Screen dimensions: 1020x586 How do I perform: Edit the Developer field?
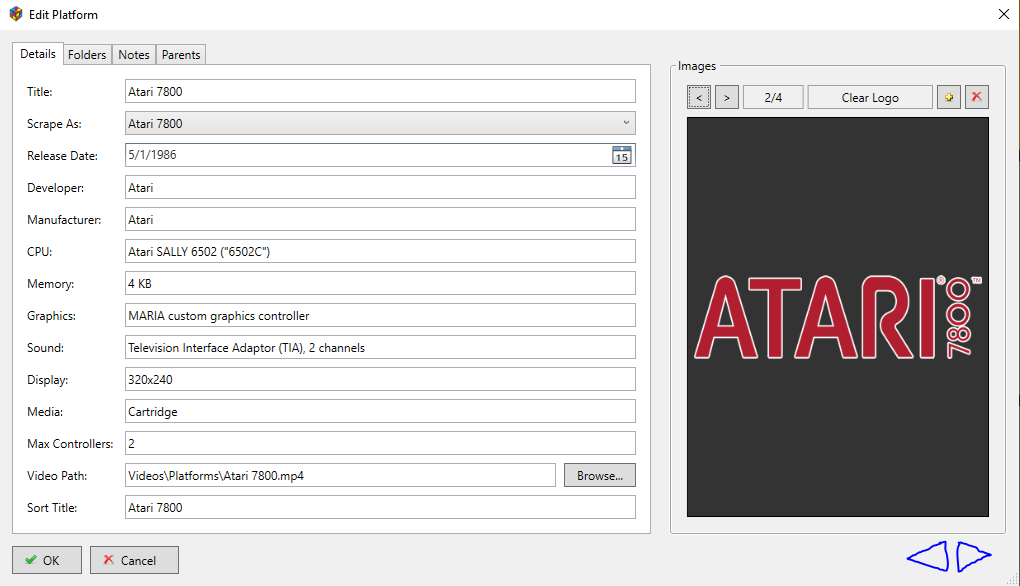point(380,187)
